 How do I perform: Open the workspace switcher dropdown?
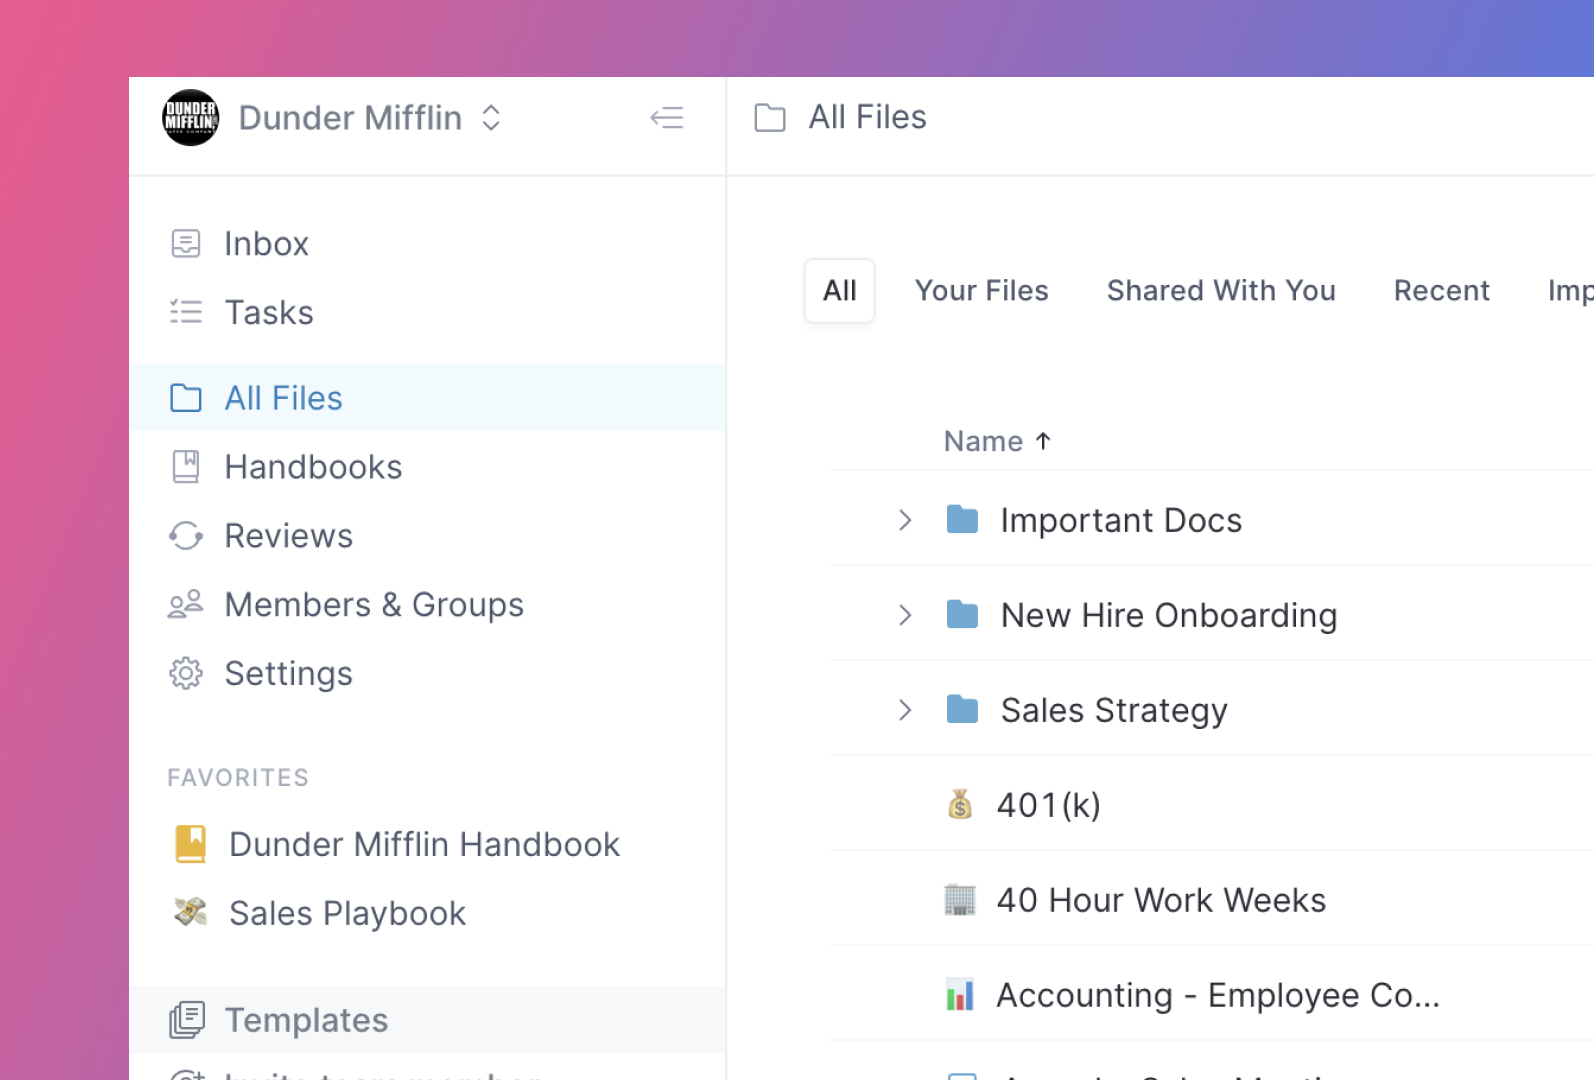pos(491,118)
